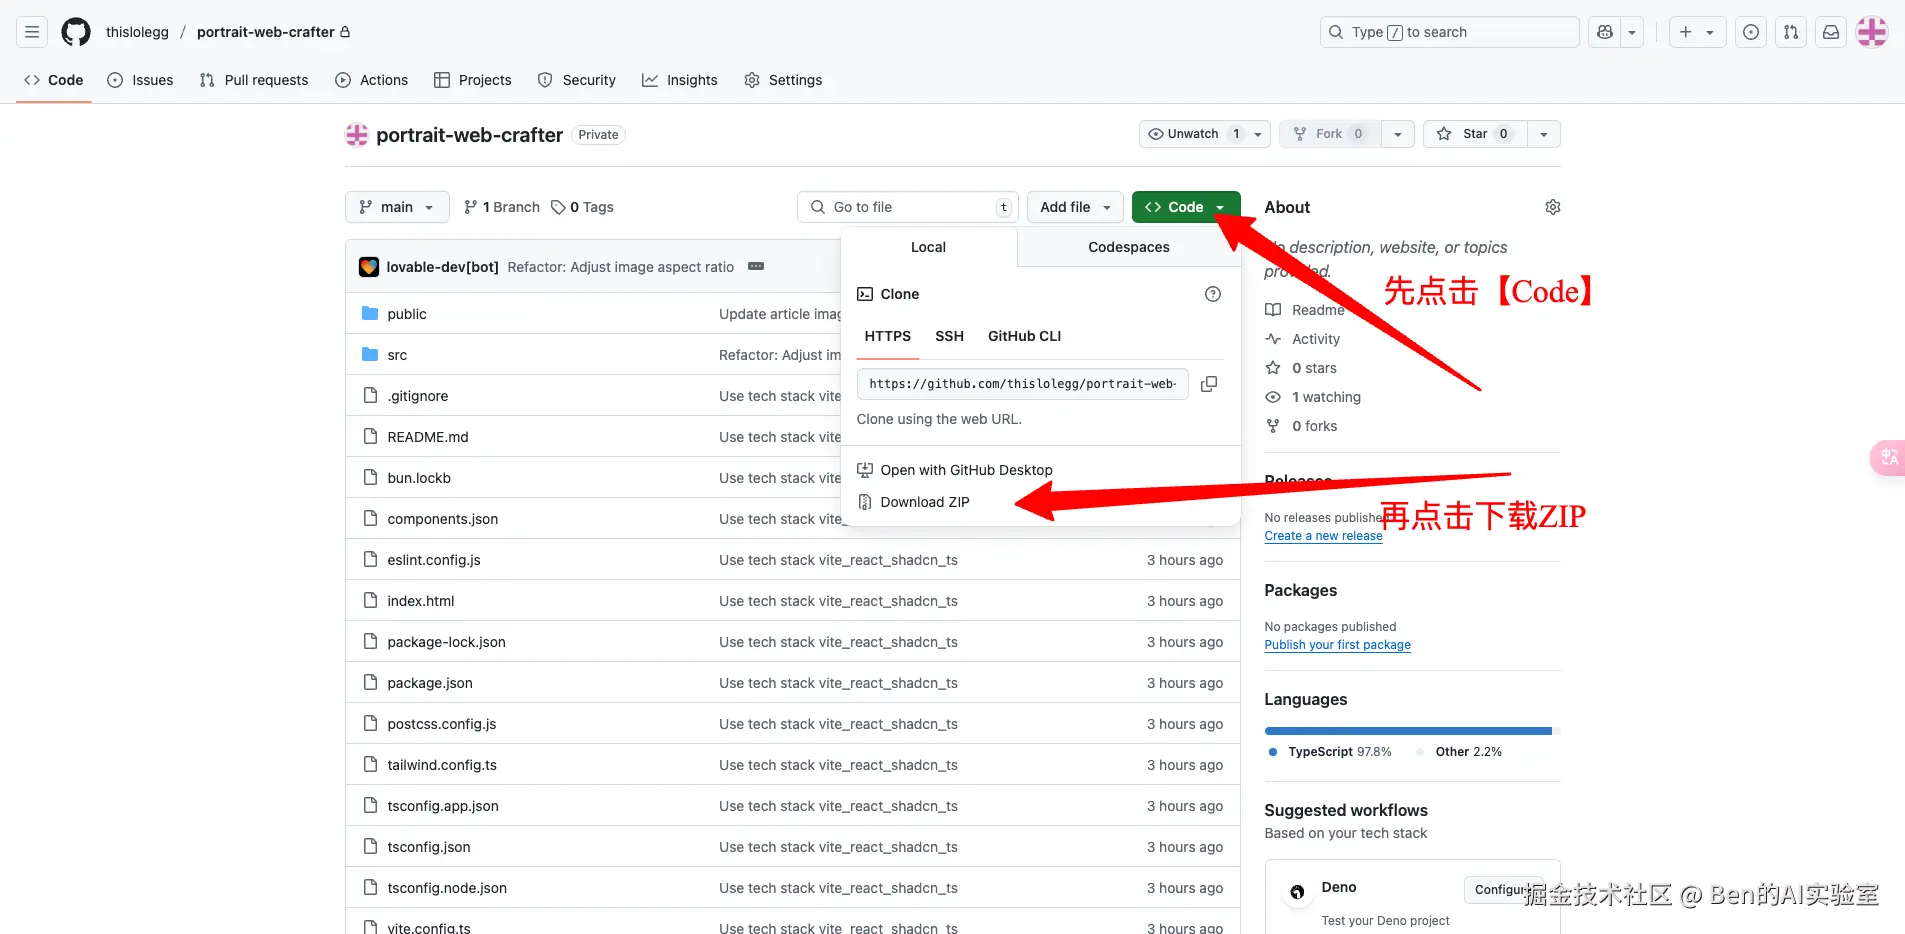Open pull requests icon in header
The height and width of the screenshot is (934, 1905).
1791,32
